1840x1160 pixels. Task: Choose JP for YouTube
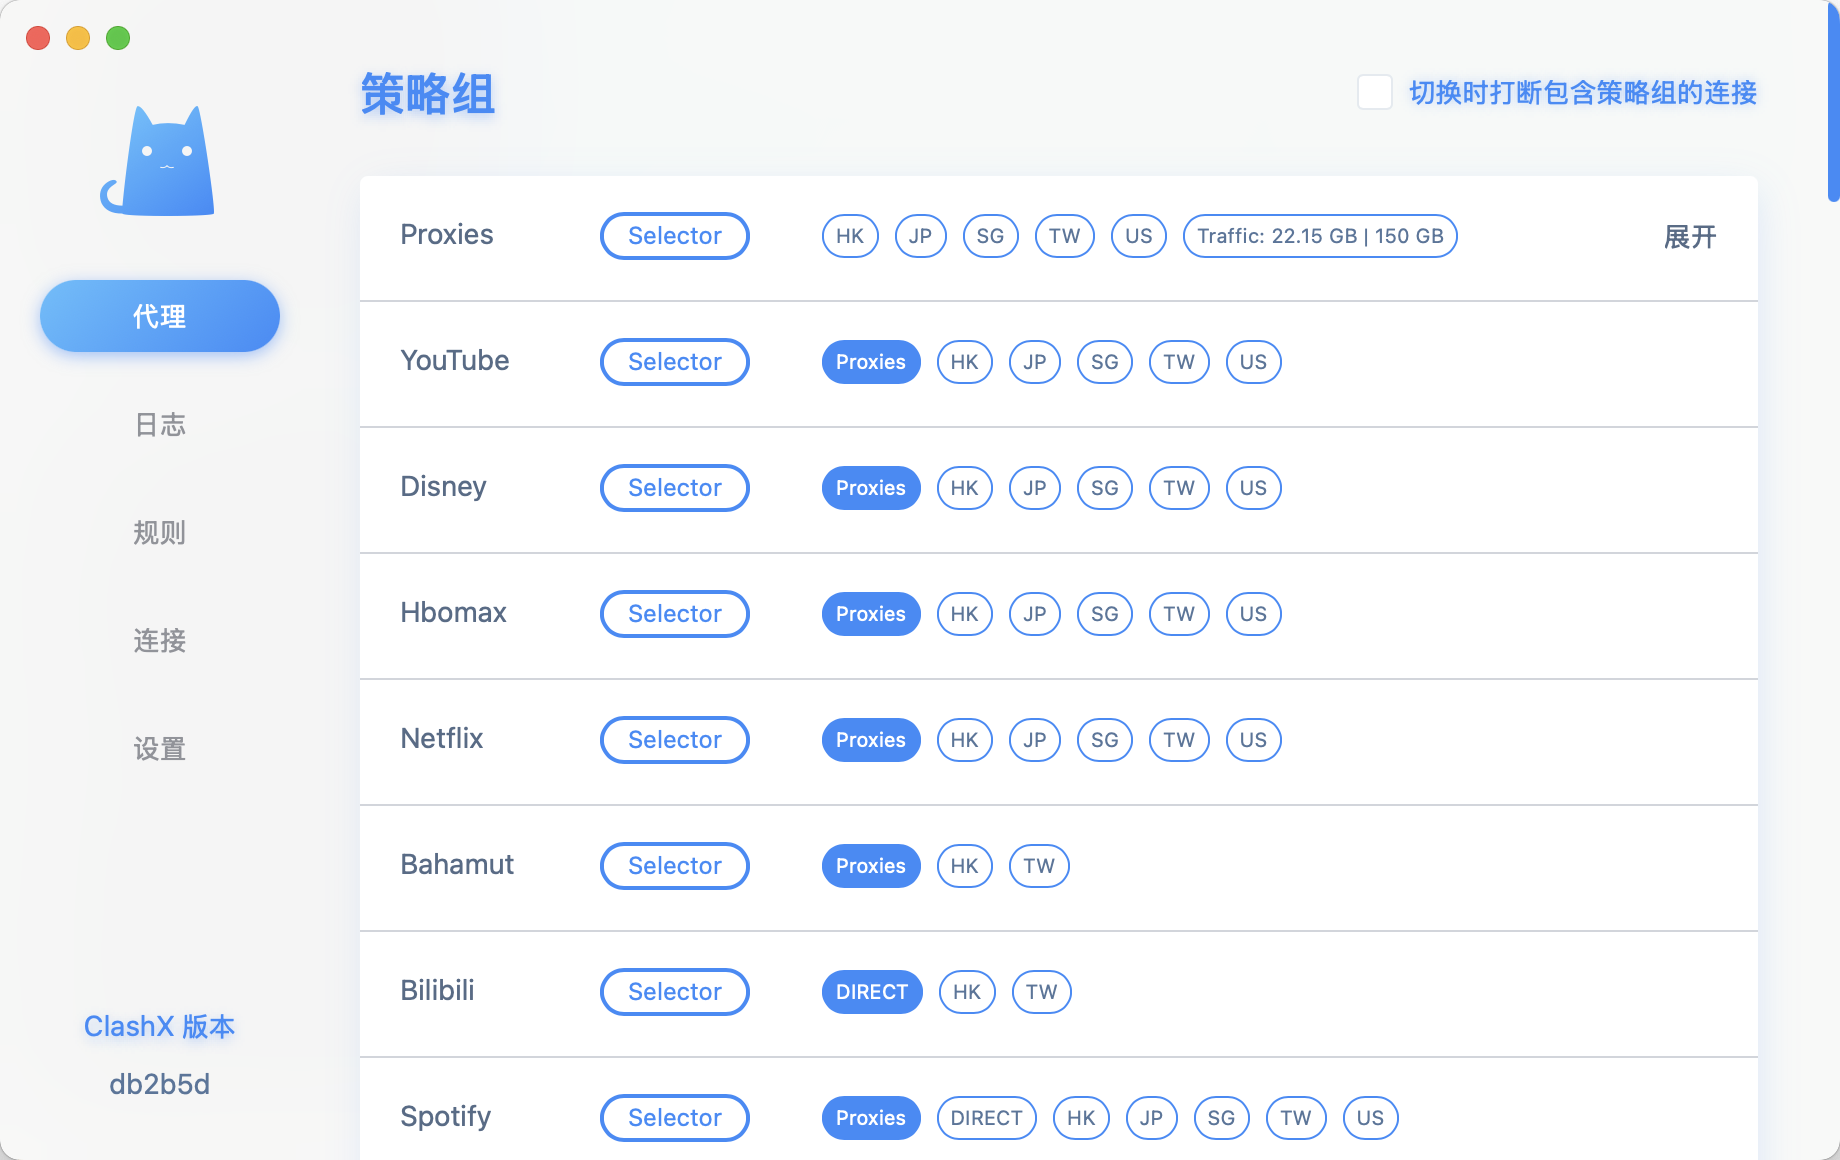click(1035, 362)
